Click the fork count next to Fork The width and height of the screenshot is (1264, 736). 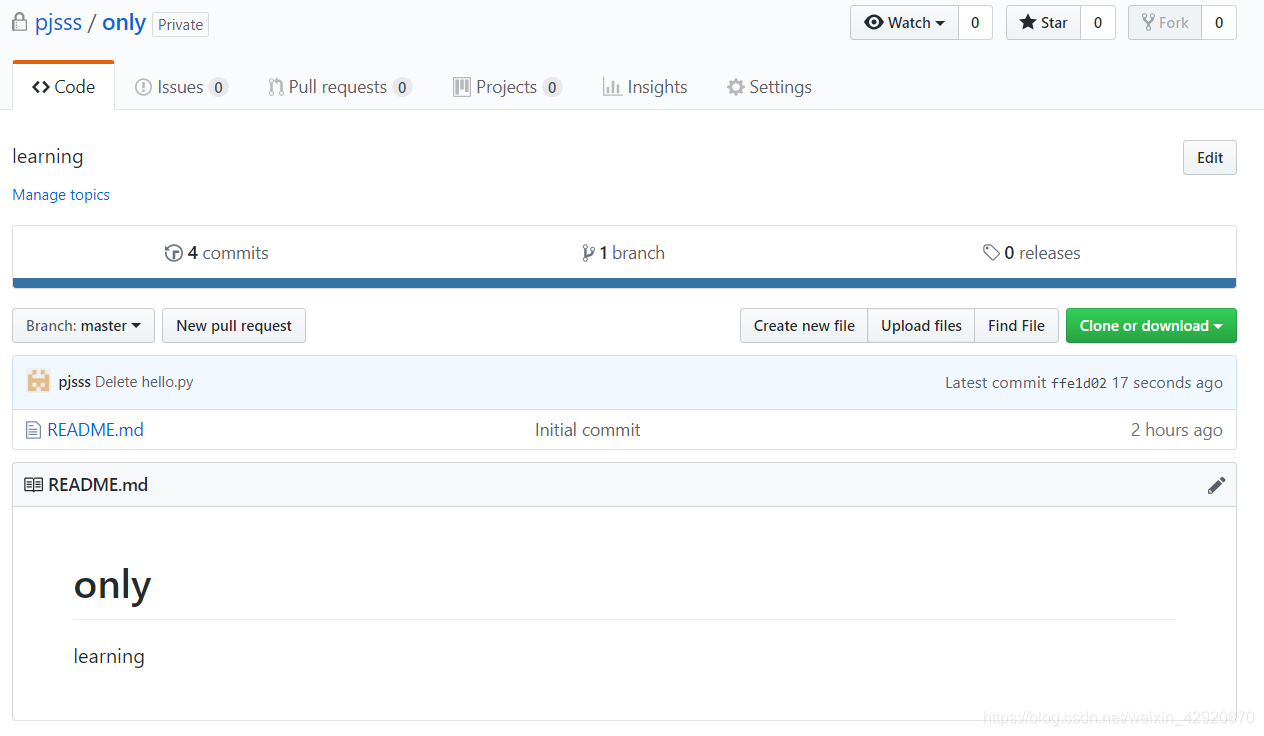[x=1219, y=23]
